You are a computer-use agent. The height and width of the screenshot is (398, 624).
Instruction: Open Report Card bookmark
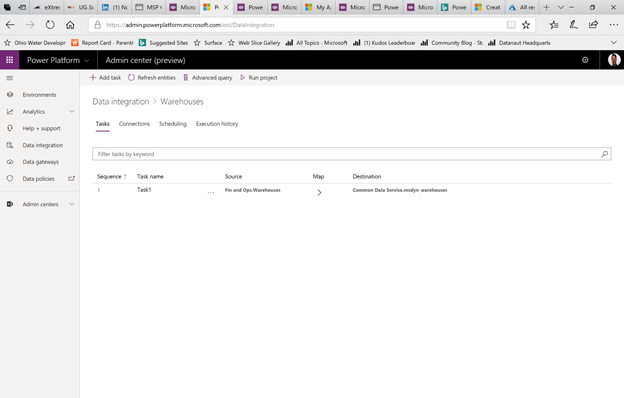(x=102, y=43)
